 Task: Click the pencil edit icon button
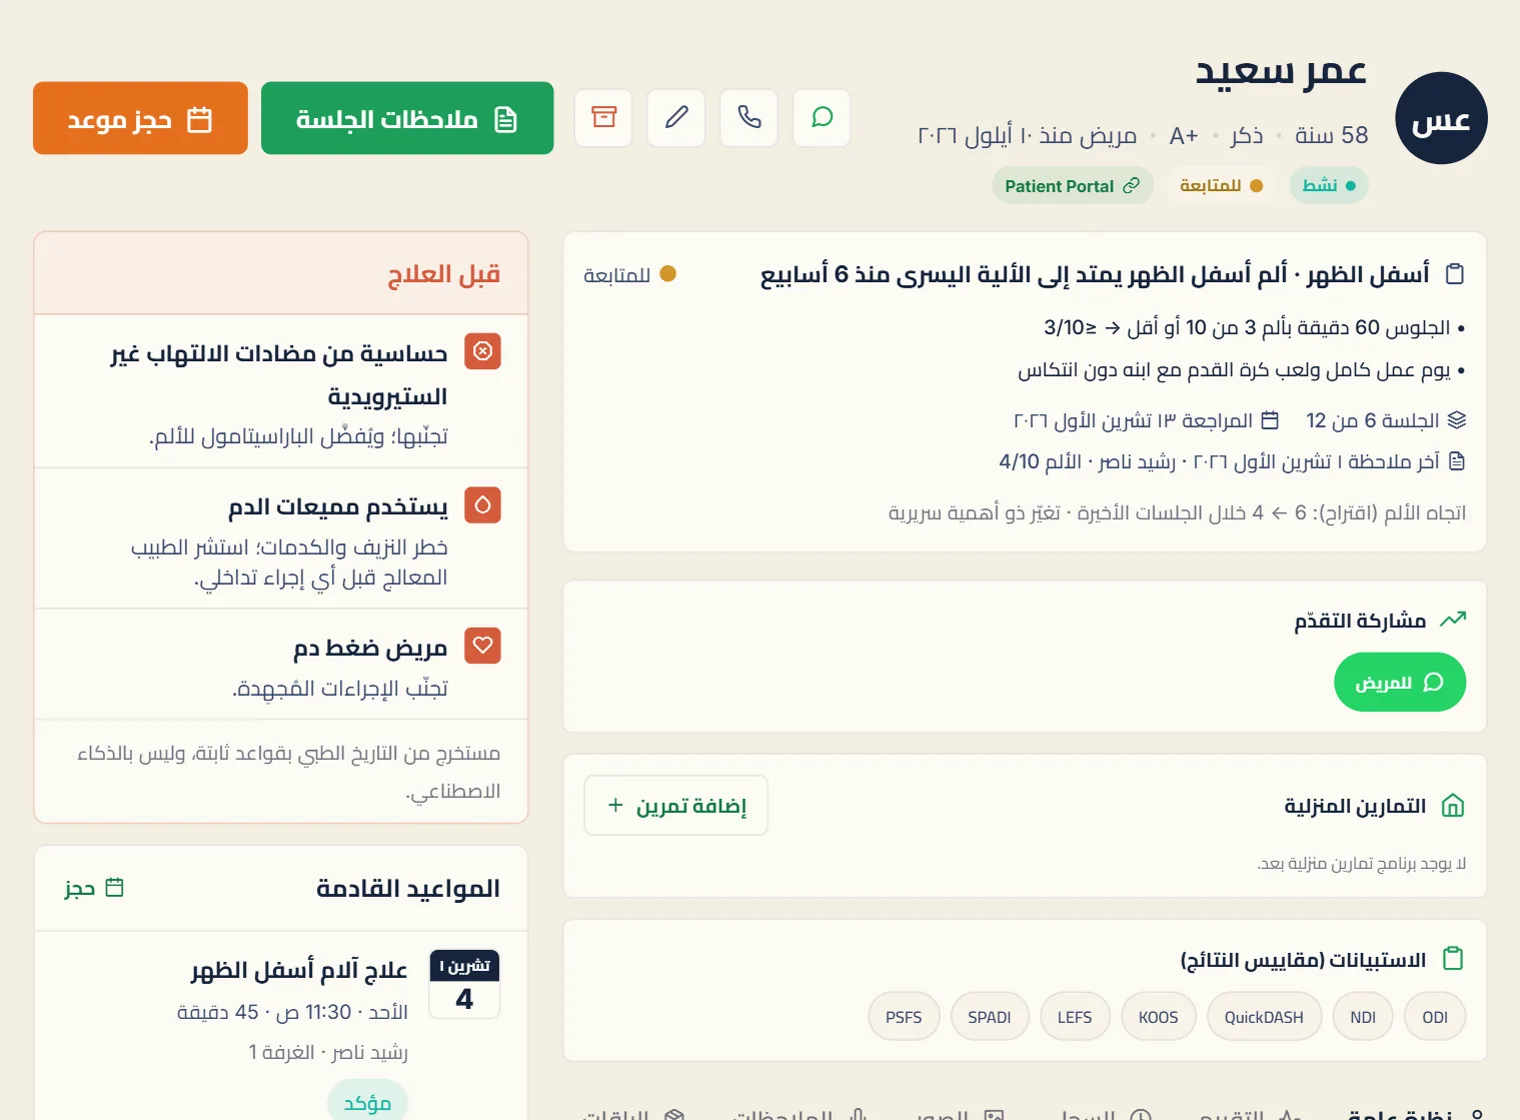click(x=676, y=118)
